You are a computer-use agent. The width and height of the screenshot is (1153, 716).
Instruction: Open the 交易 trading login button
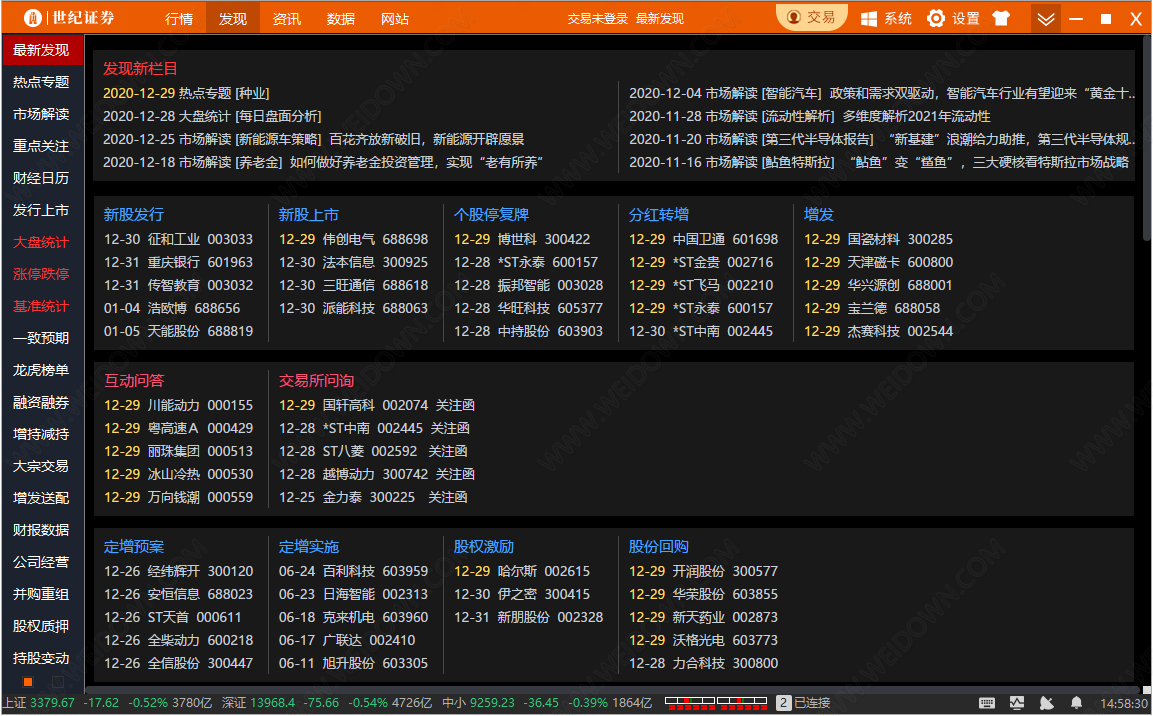812,18
